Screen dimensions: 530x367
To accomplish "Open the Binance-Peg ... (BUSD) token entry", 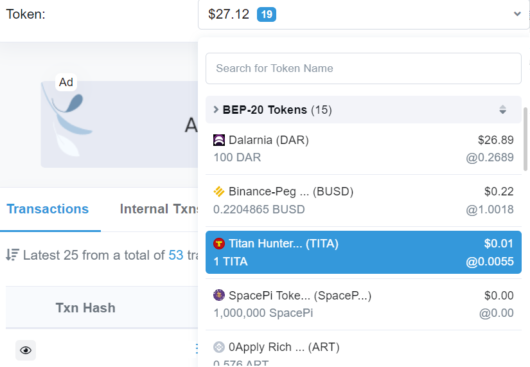I will 363,200.
